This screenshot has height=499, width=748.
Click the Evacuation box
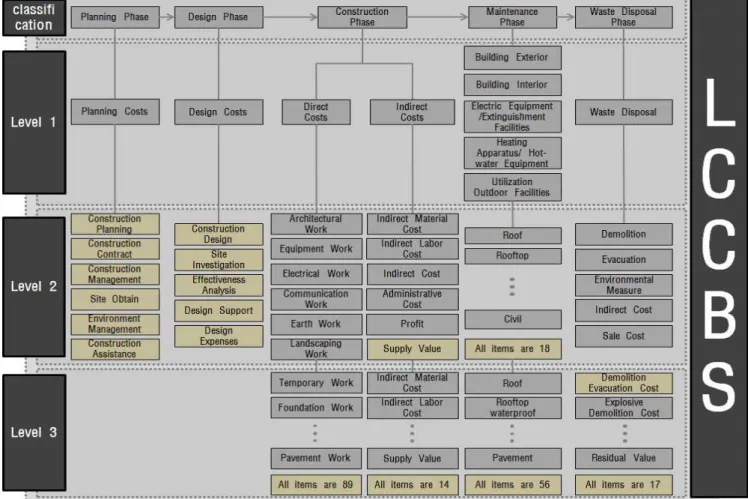(623, 260)
